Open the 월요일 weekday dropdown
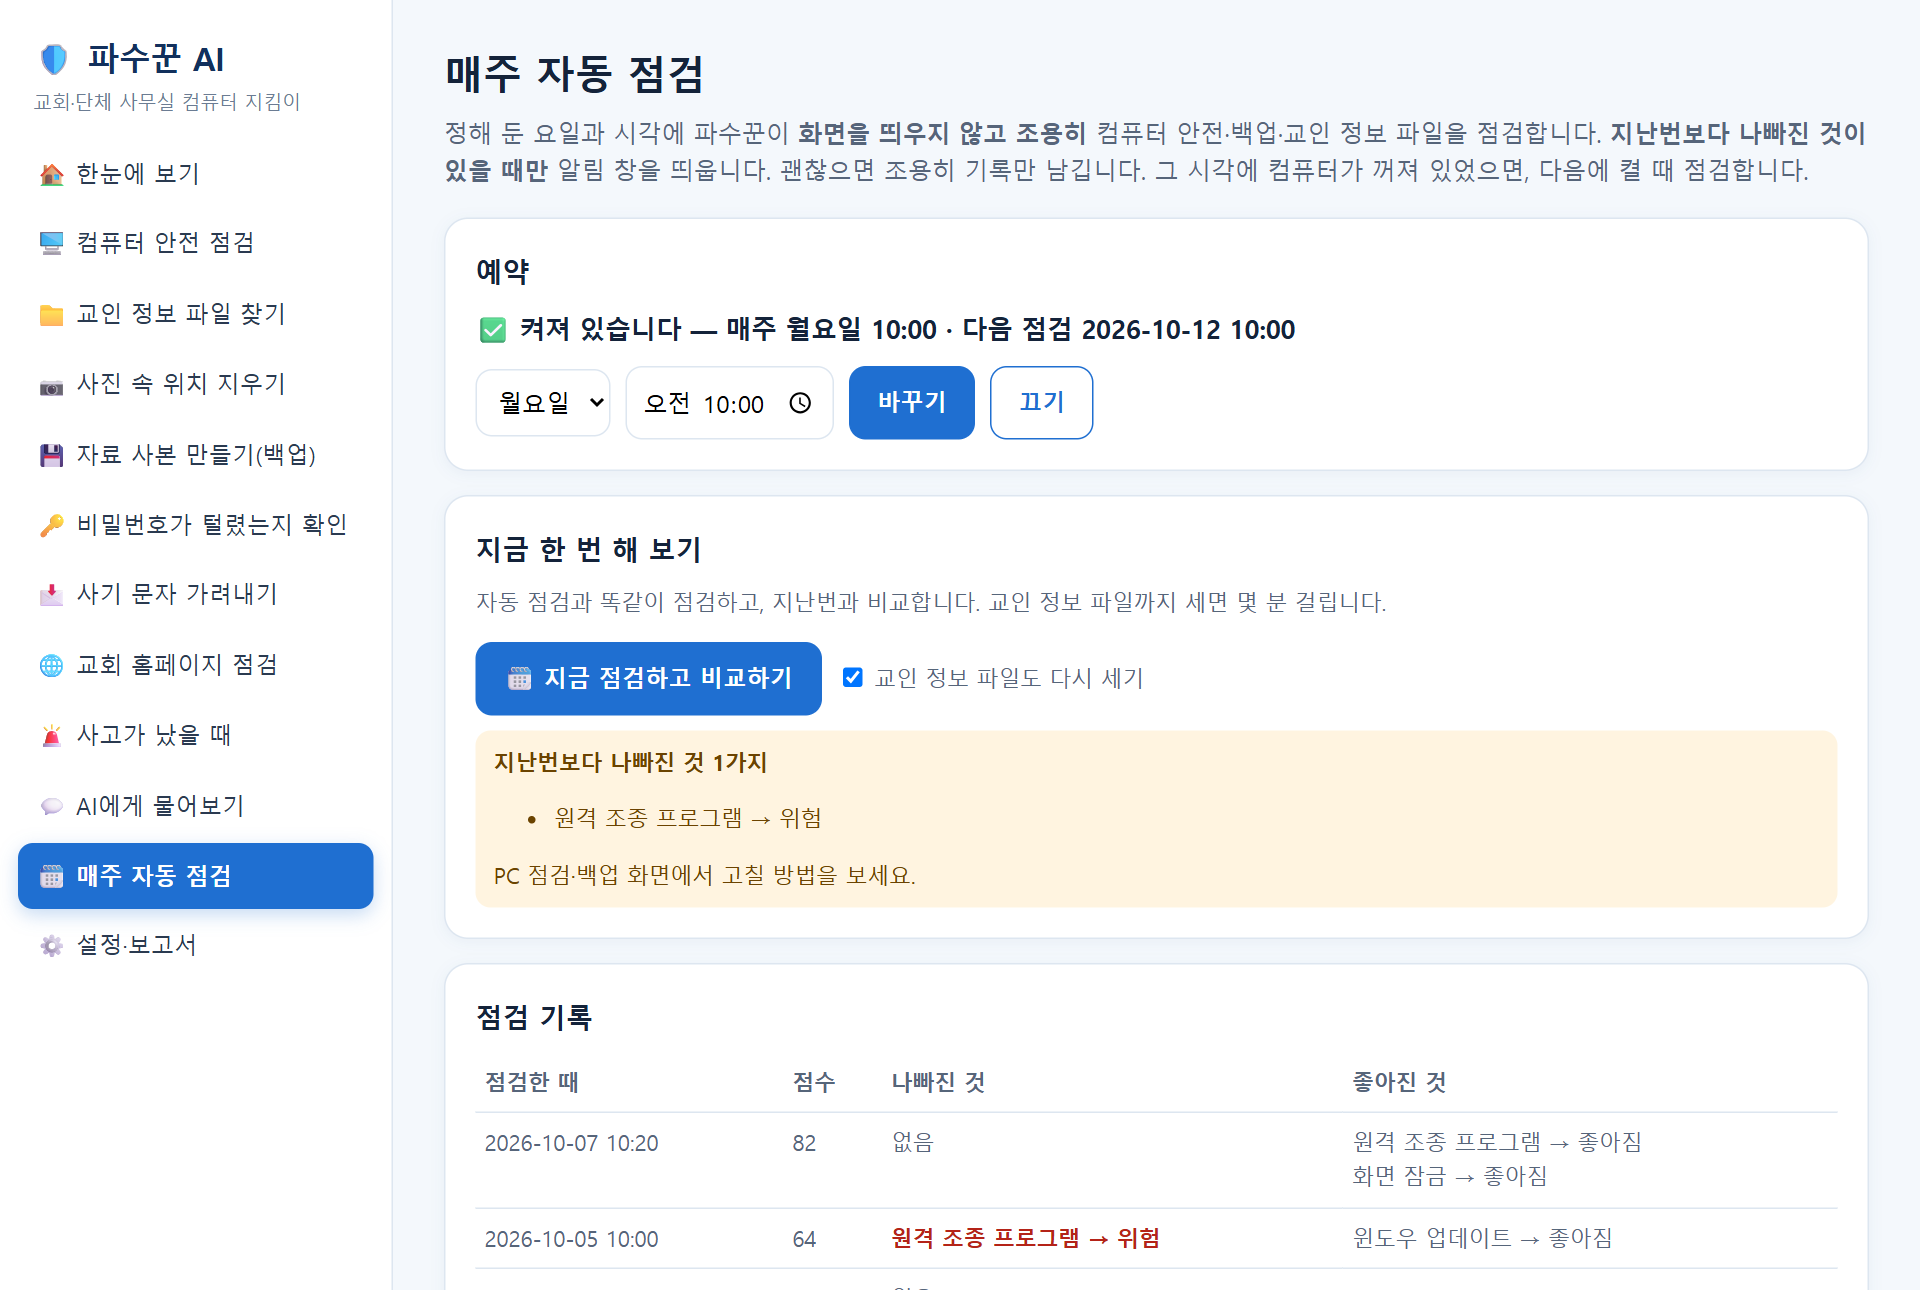This screenshot has width=1920, height=1290. (543, 403)
